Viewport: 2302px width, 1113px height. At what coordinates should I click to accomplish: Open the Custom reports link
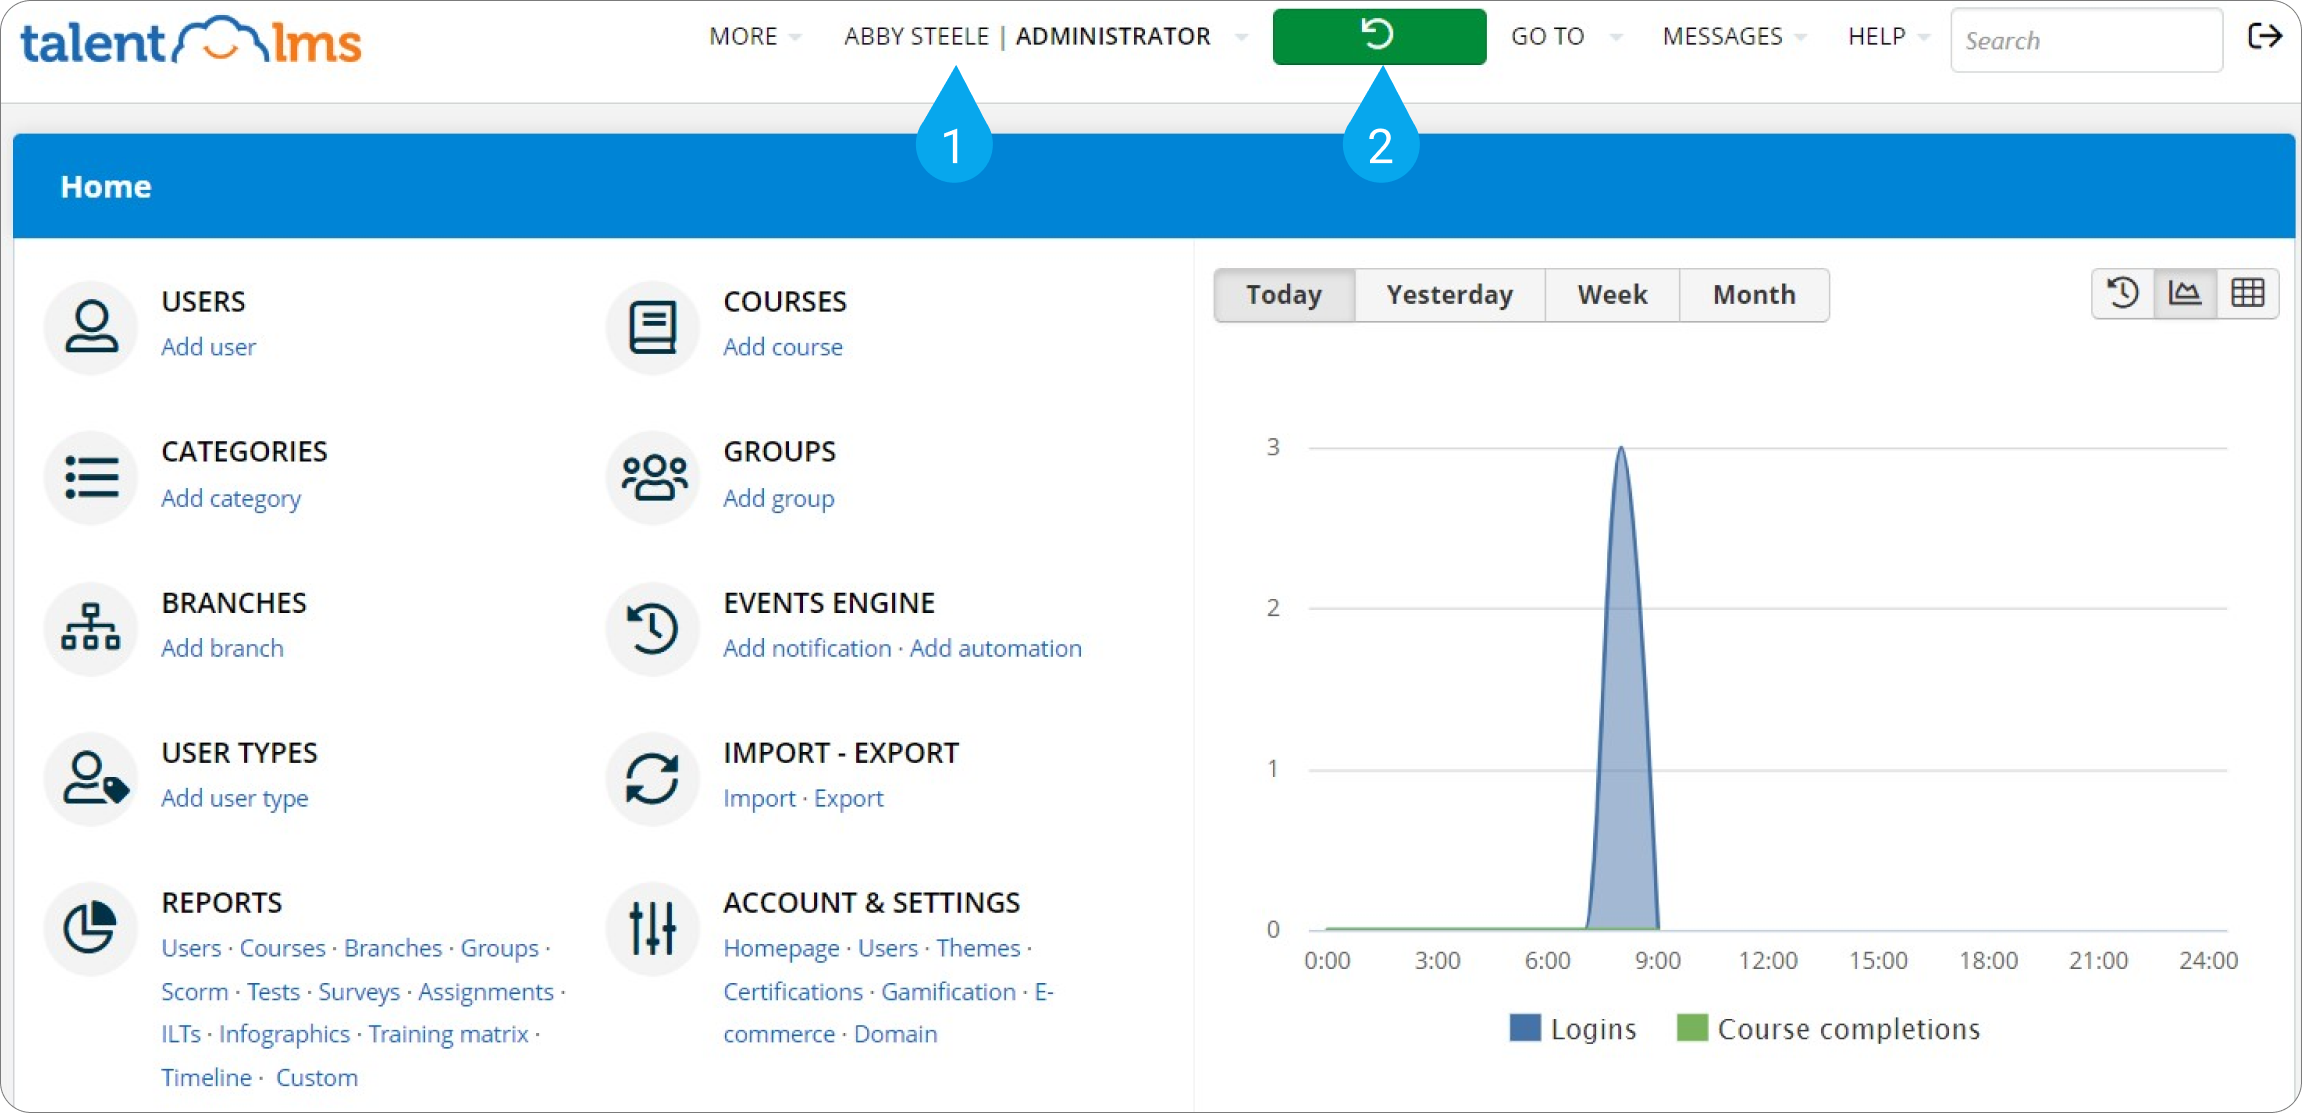click(317, 1078)
